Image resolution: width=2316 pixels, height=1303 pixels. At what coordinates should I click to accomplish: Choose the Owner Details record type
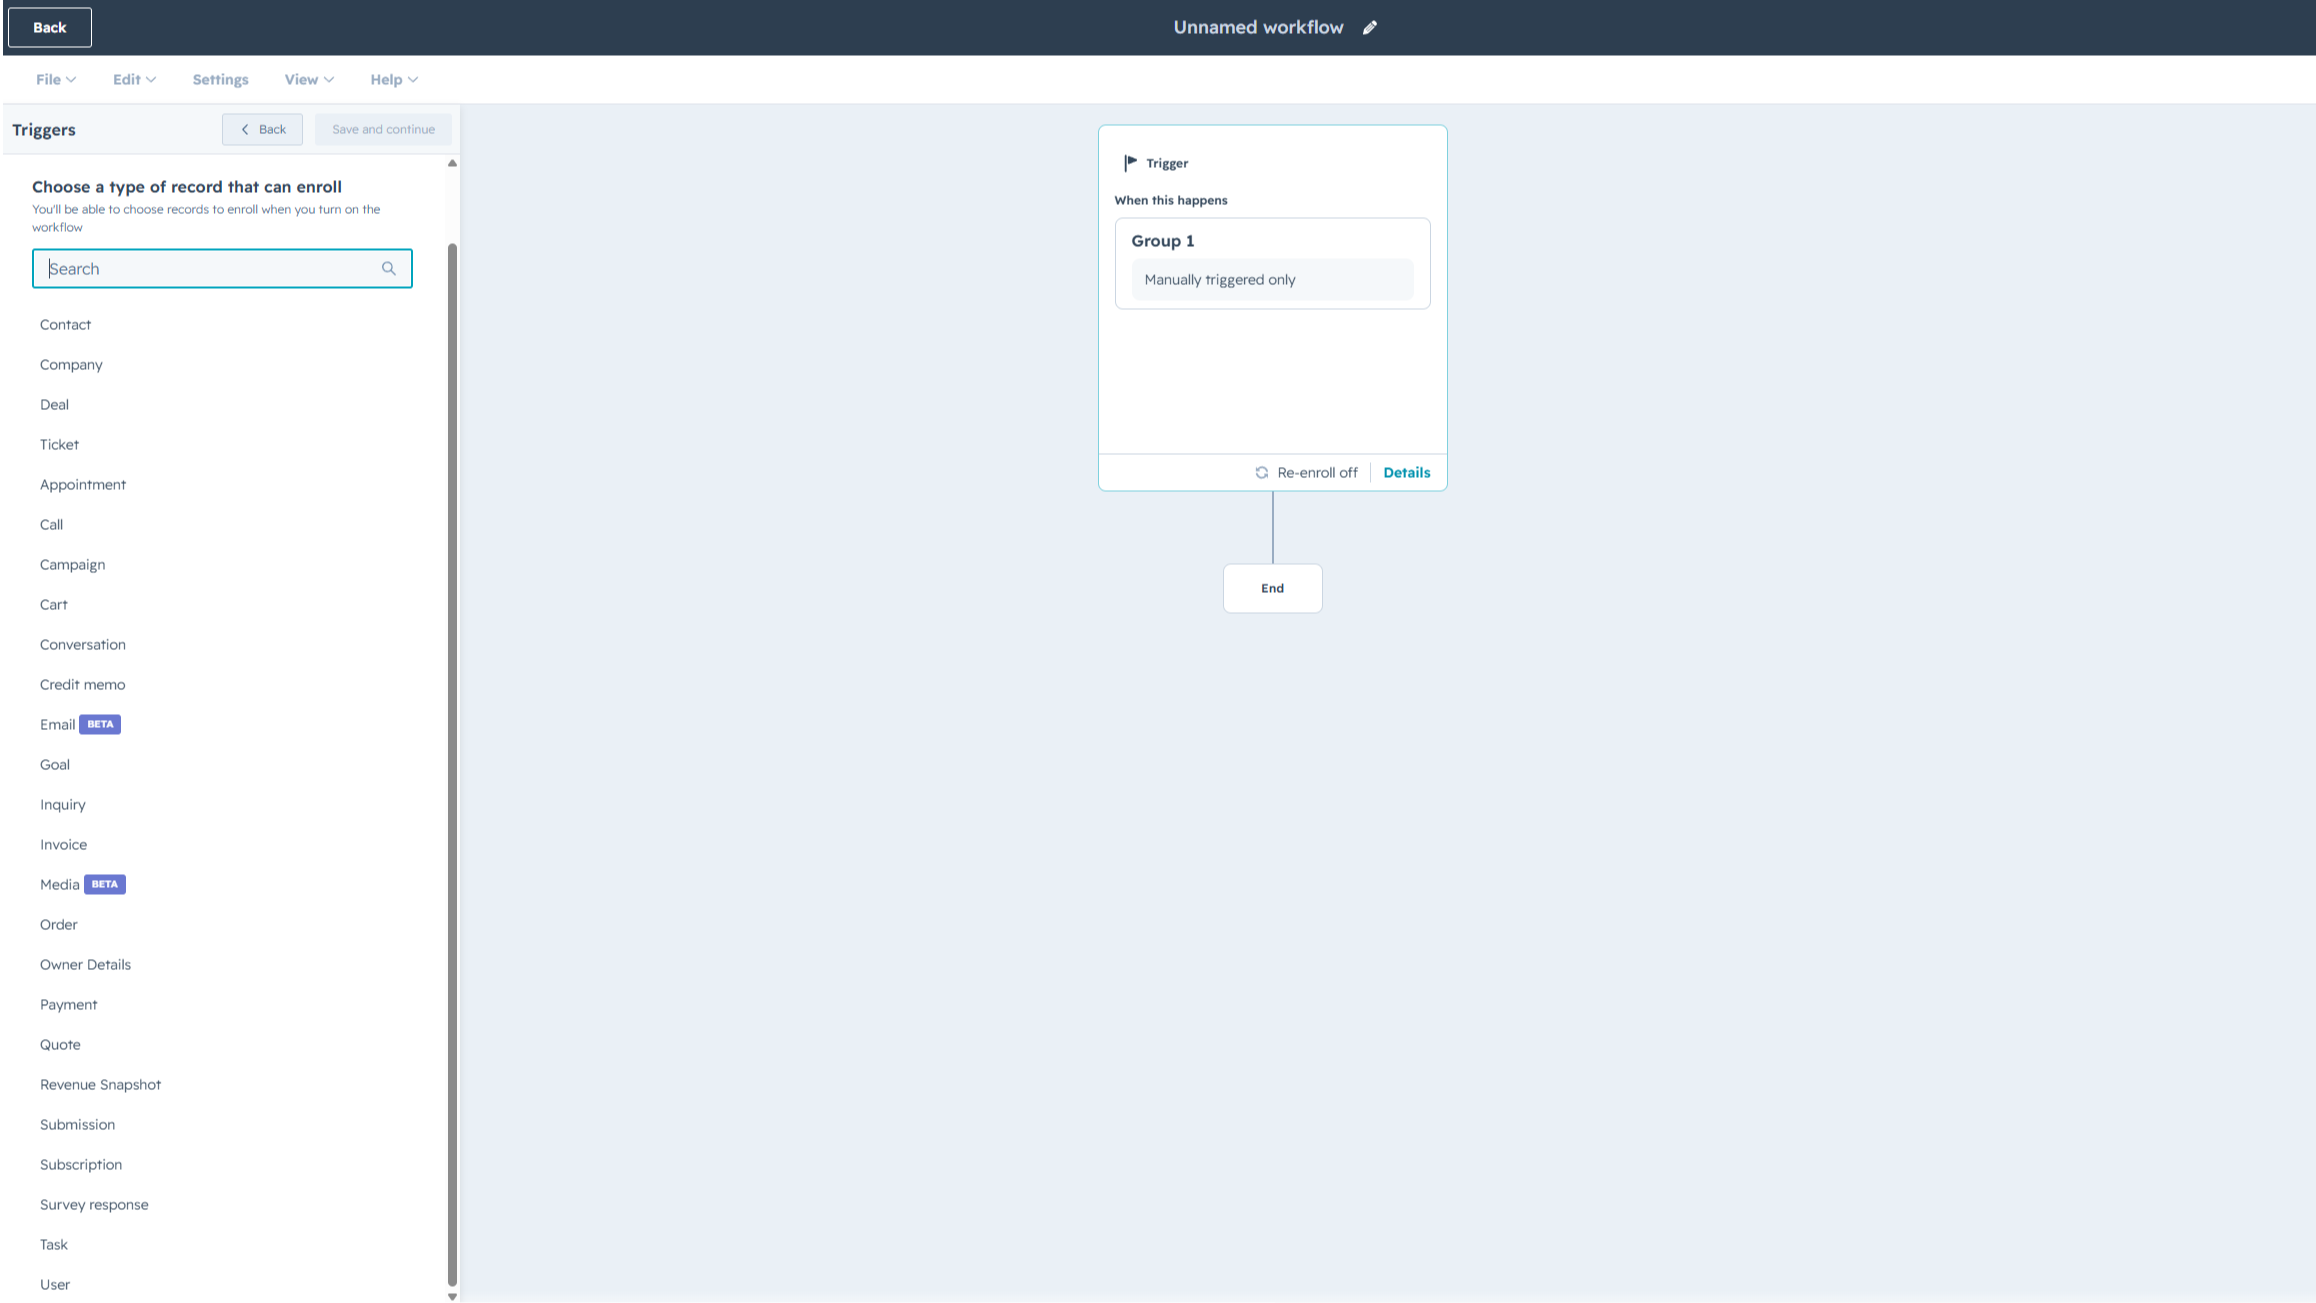click(85, 964)
